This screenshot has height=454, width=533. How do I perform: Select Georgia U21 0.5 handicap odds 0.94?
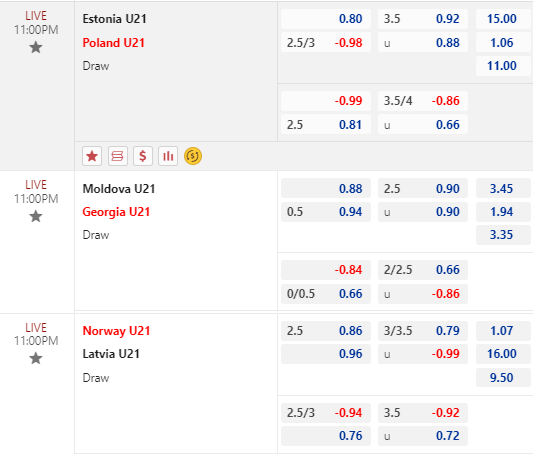point(326,212)
